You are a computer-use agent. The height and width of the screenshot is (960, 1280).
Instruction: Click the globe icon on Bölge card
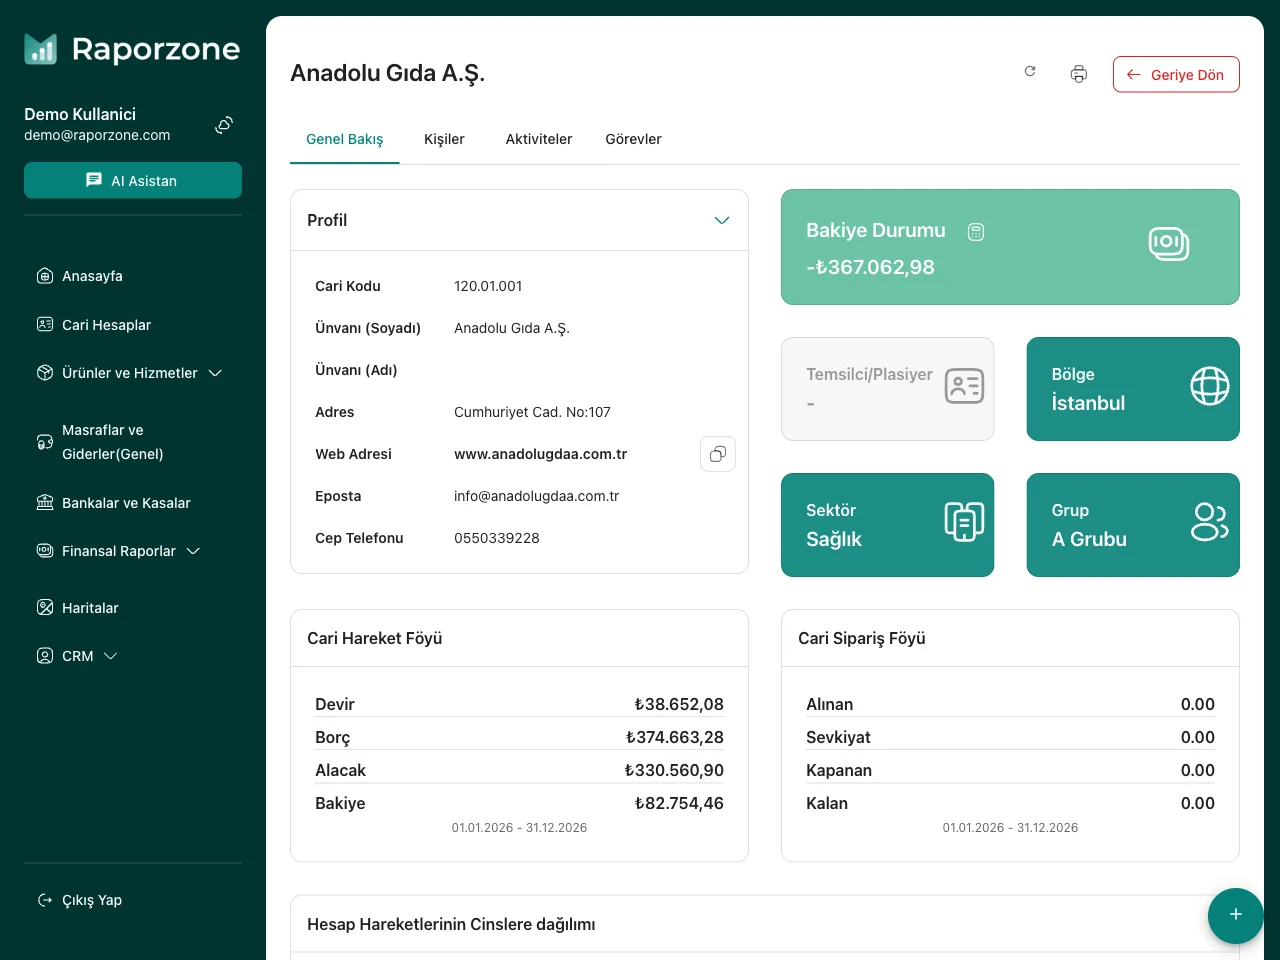(x=1209, y=386)
